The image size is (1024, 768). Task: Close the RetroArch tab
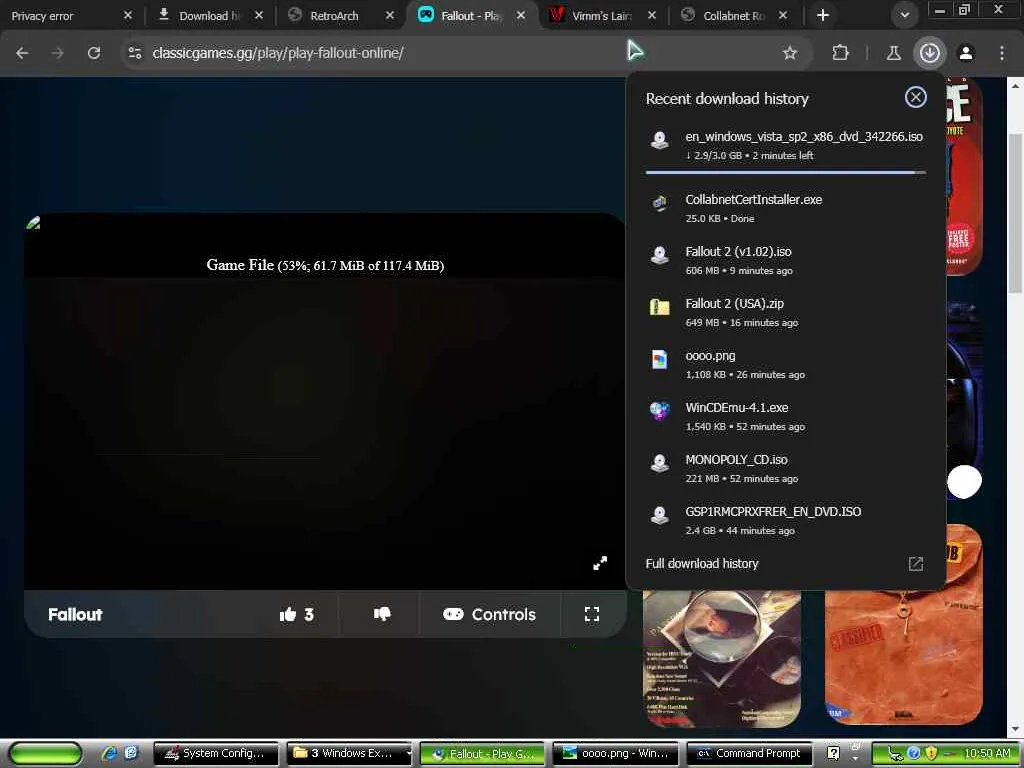point(390,15)
